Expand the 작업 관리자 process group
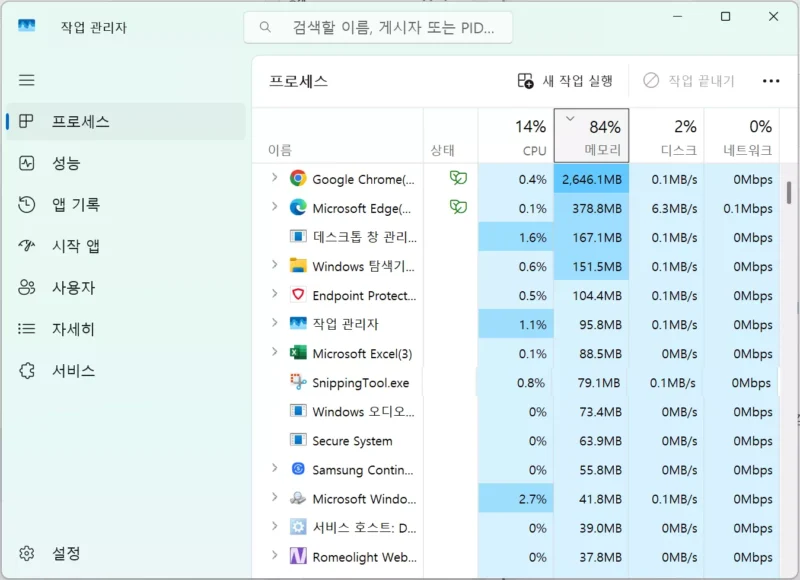Image resolution: width=800 pixels, height=580 pixels. pos(274,323)
